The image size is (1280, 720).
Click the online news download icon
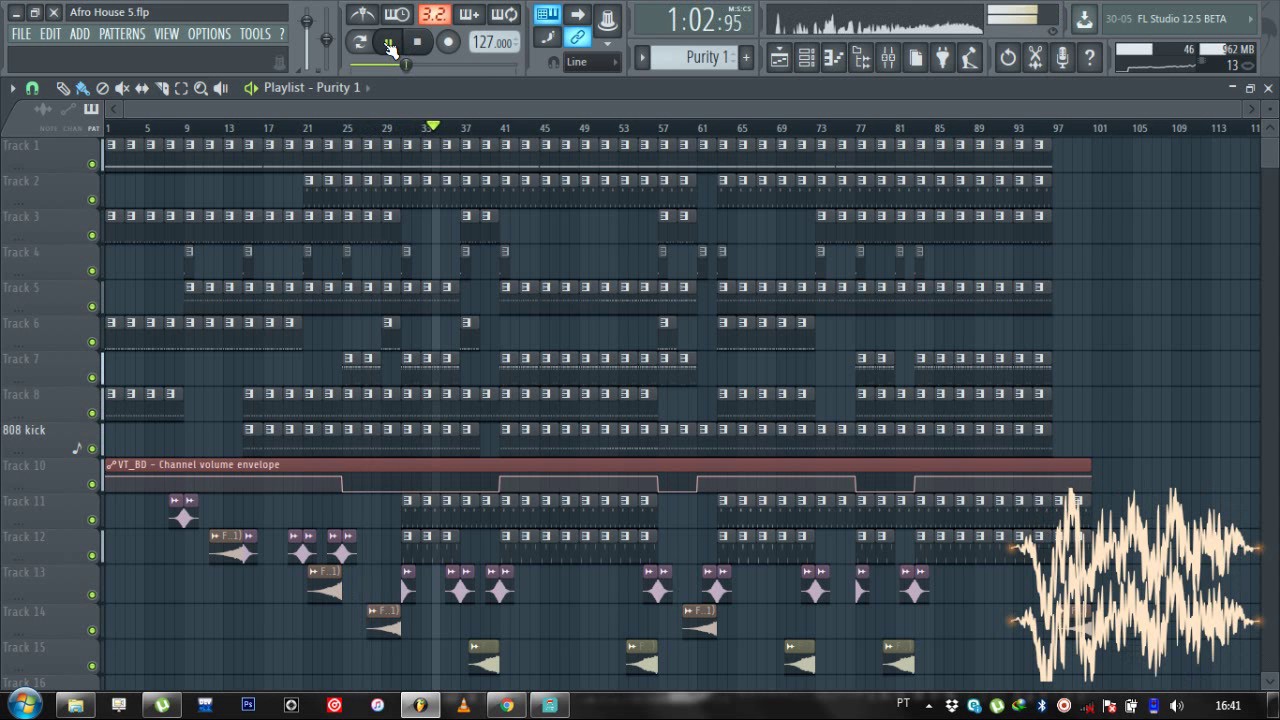1084,18
